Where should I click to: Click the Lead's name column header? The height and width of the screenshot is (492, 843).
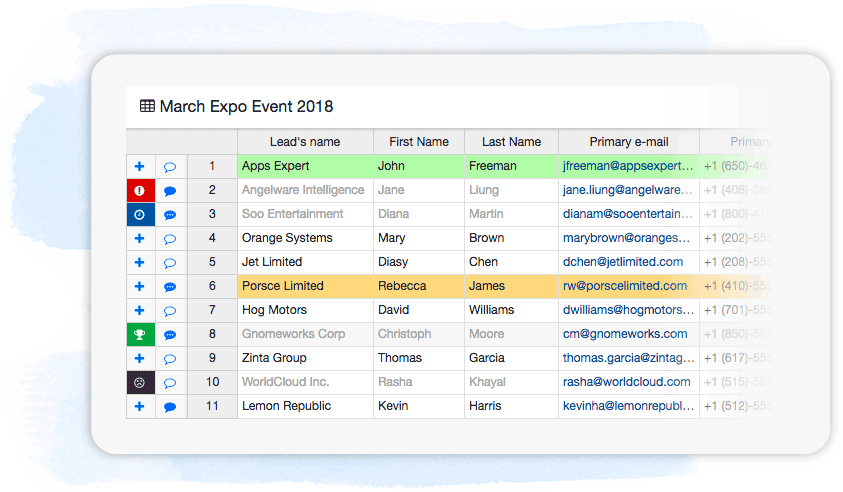(x=305, y=142)
